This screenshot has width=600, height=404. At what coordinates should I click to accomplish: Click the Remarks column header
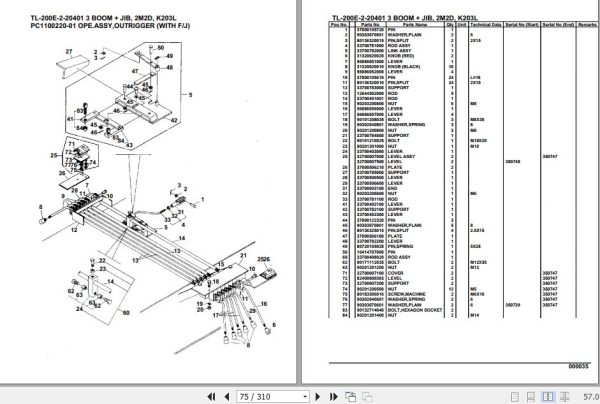[x=587, y=24]
